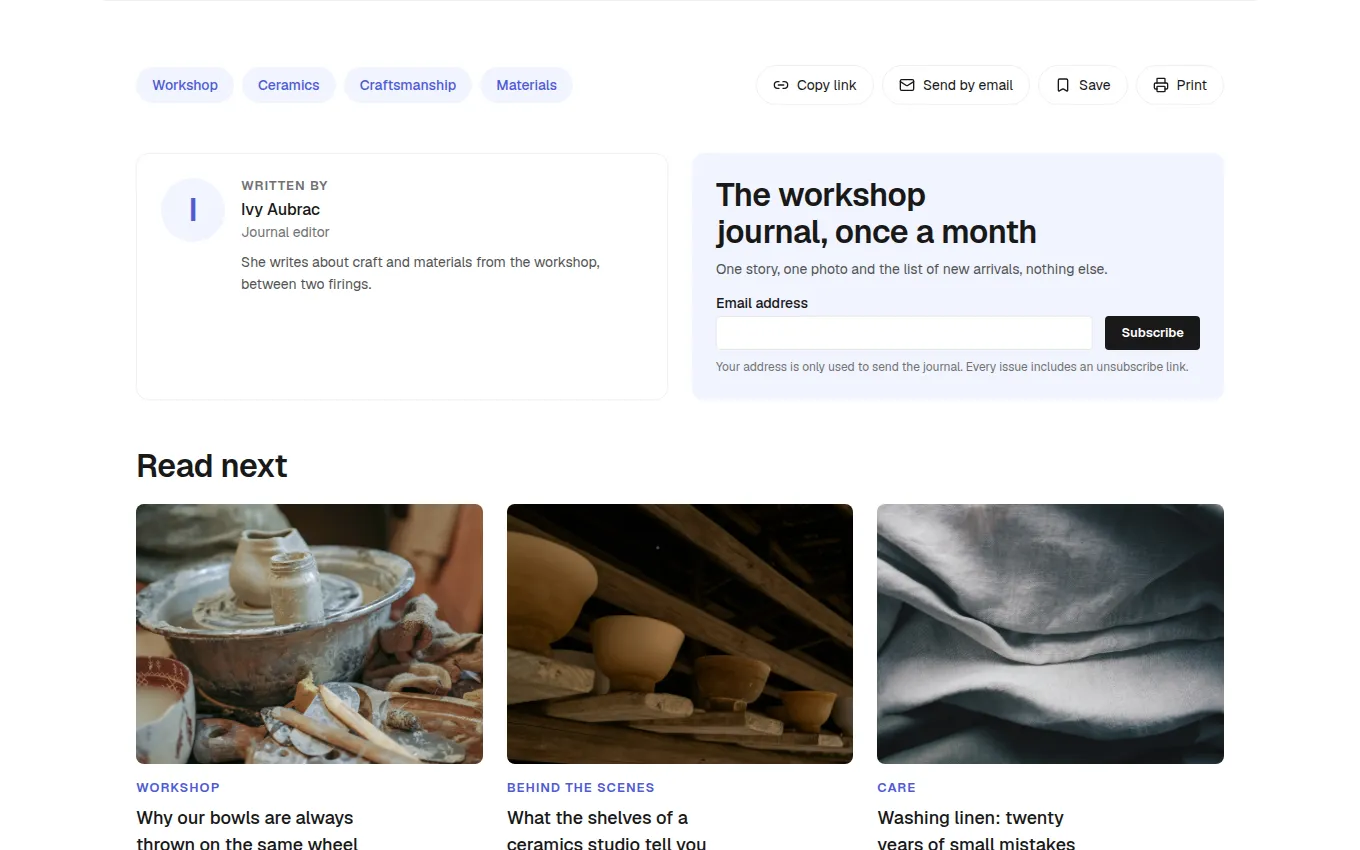Viewport: 1360px width, 850px height.
Task: Click the 'WRITTEN BY' label
Action: pos(284,185)
